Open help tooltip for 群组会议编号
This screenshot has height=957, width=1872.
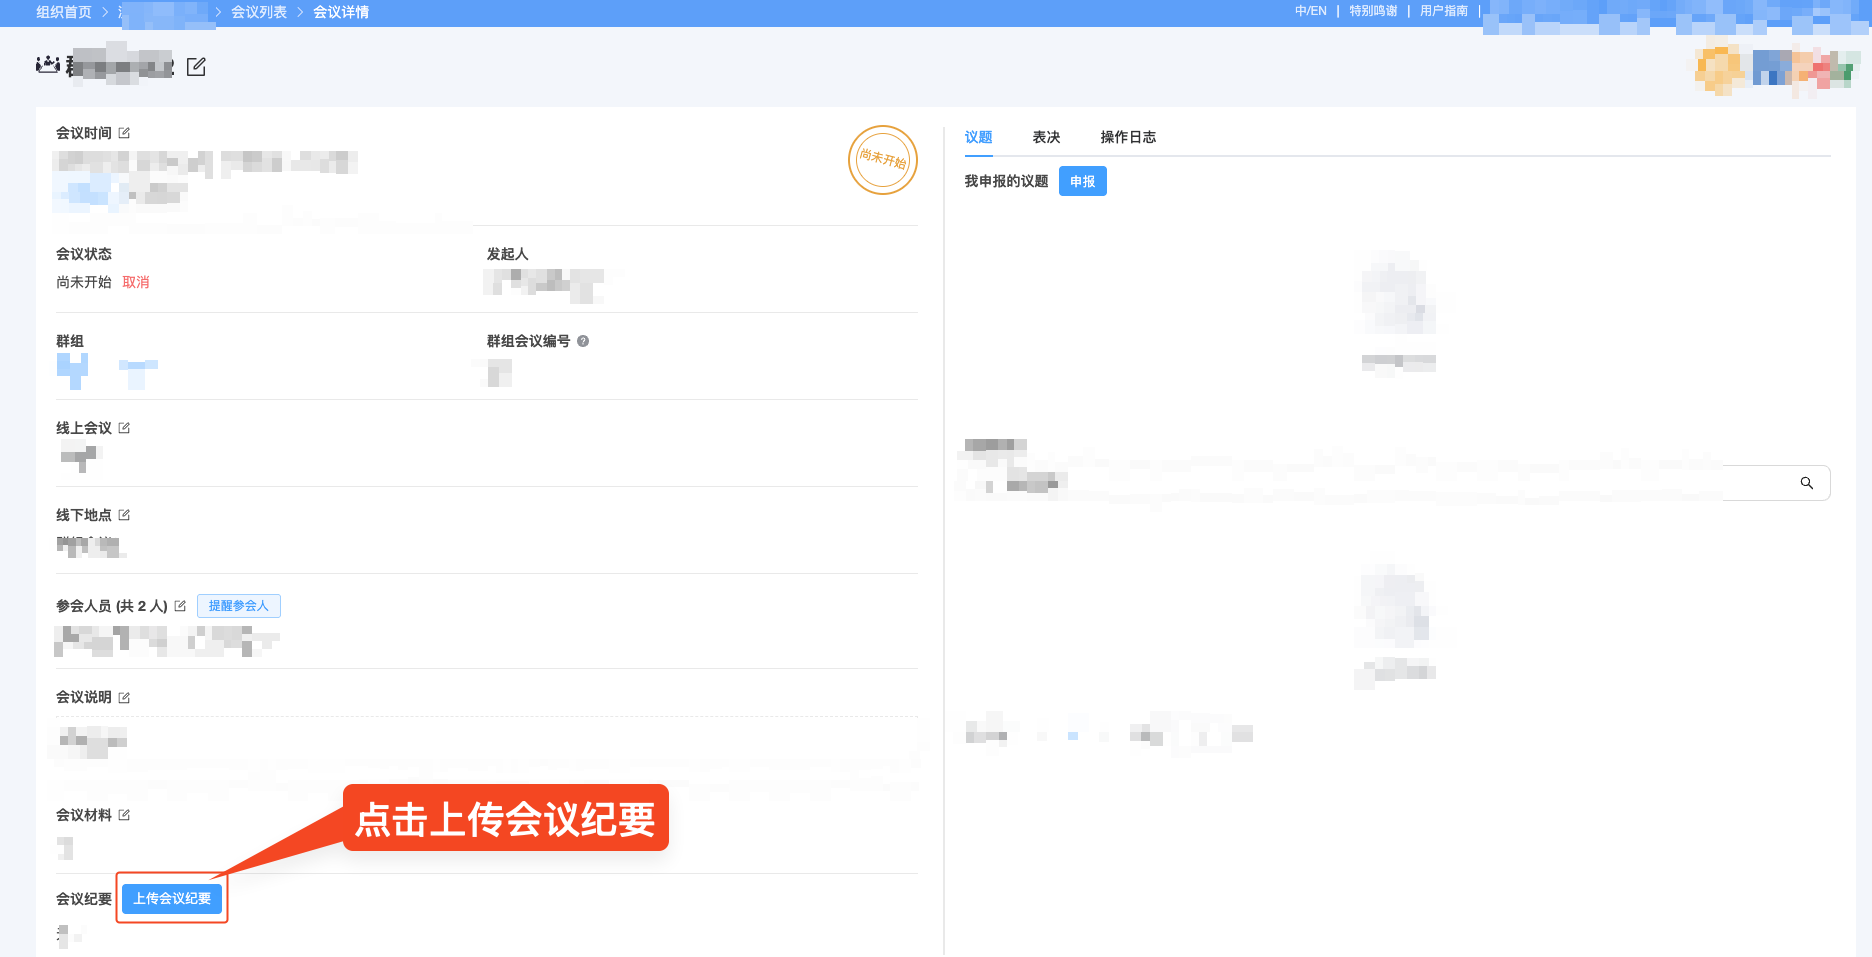pos(583,340)
